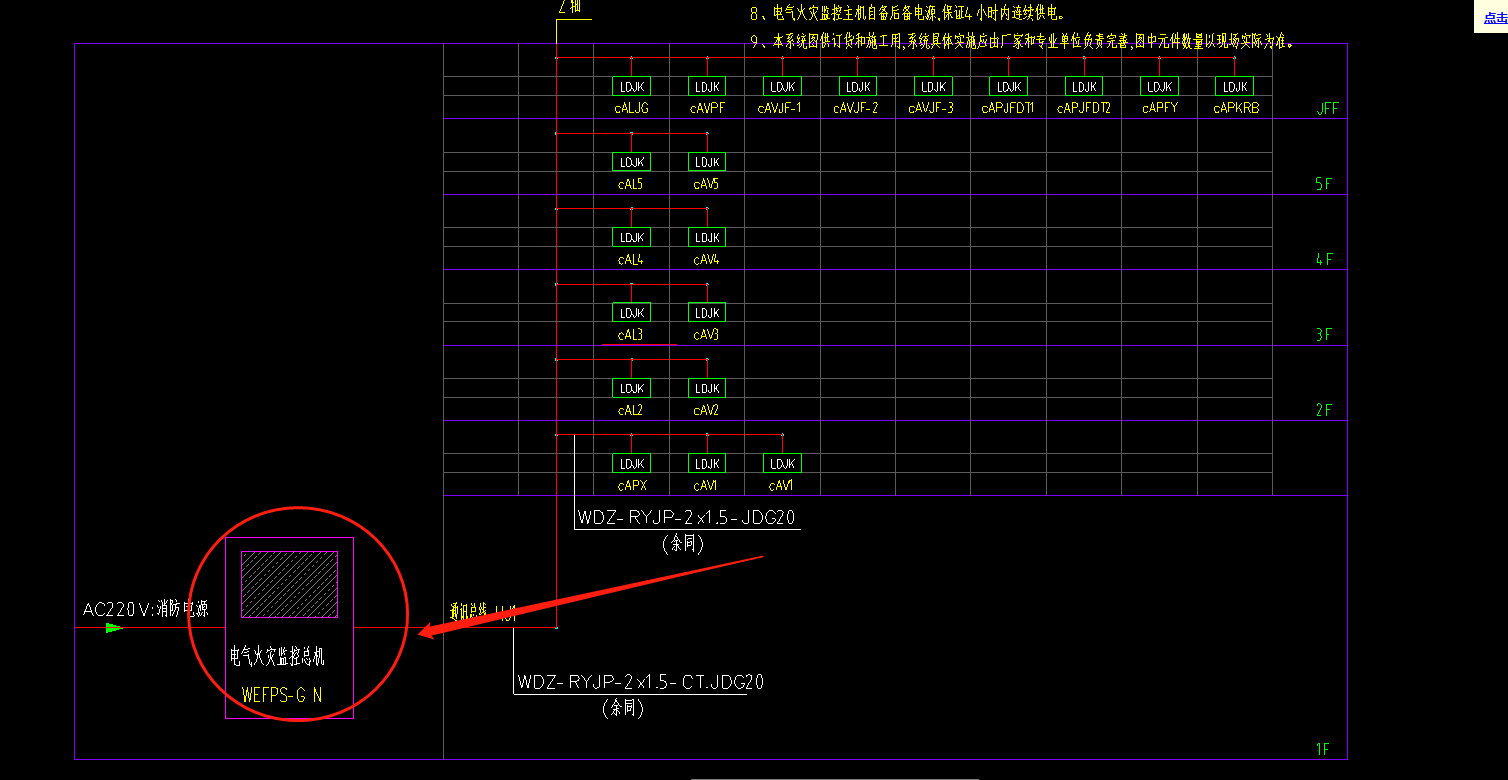
Task: Click the WEFPS-G N model text
Action: pyautogui.click(x=282, y=695)
